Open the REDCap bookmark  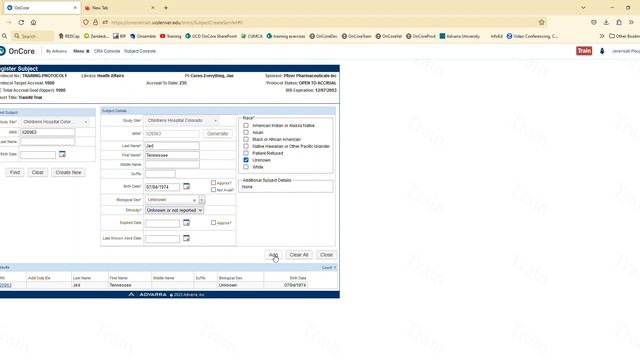pos(69,36)
